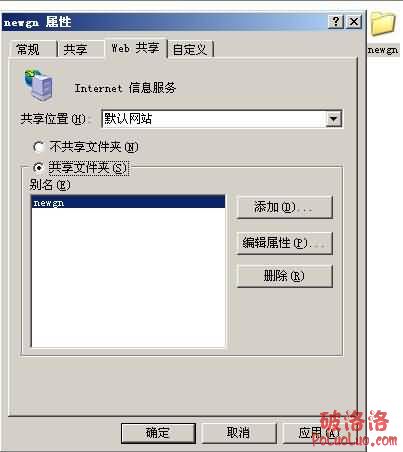The height and width of the screenshot is (452, 403).
Task: Choose the 不共享文件夹 radio option
Action: (86, 147)
